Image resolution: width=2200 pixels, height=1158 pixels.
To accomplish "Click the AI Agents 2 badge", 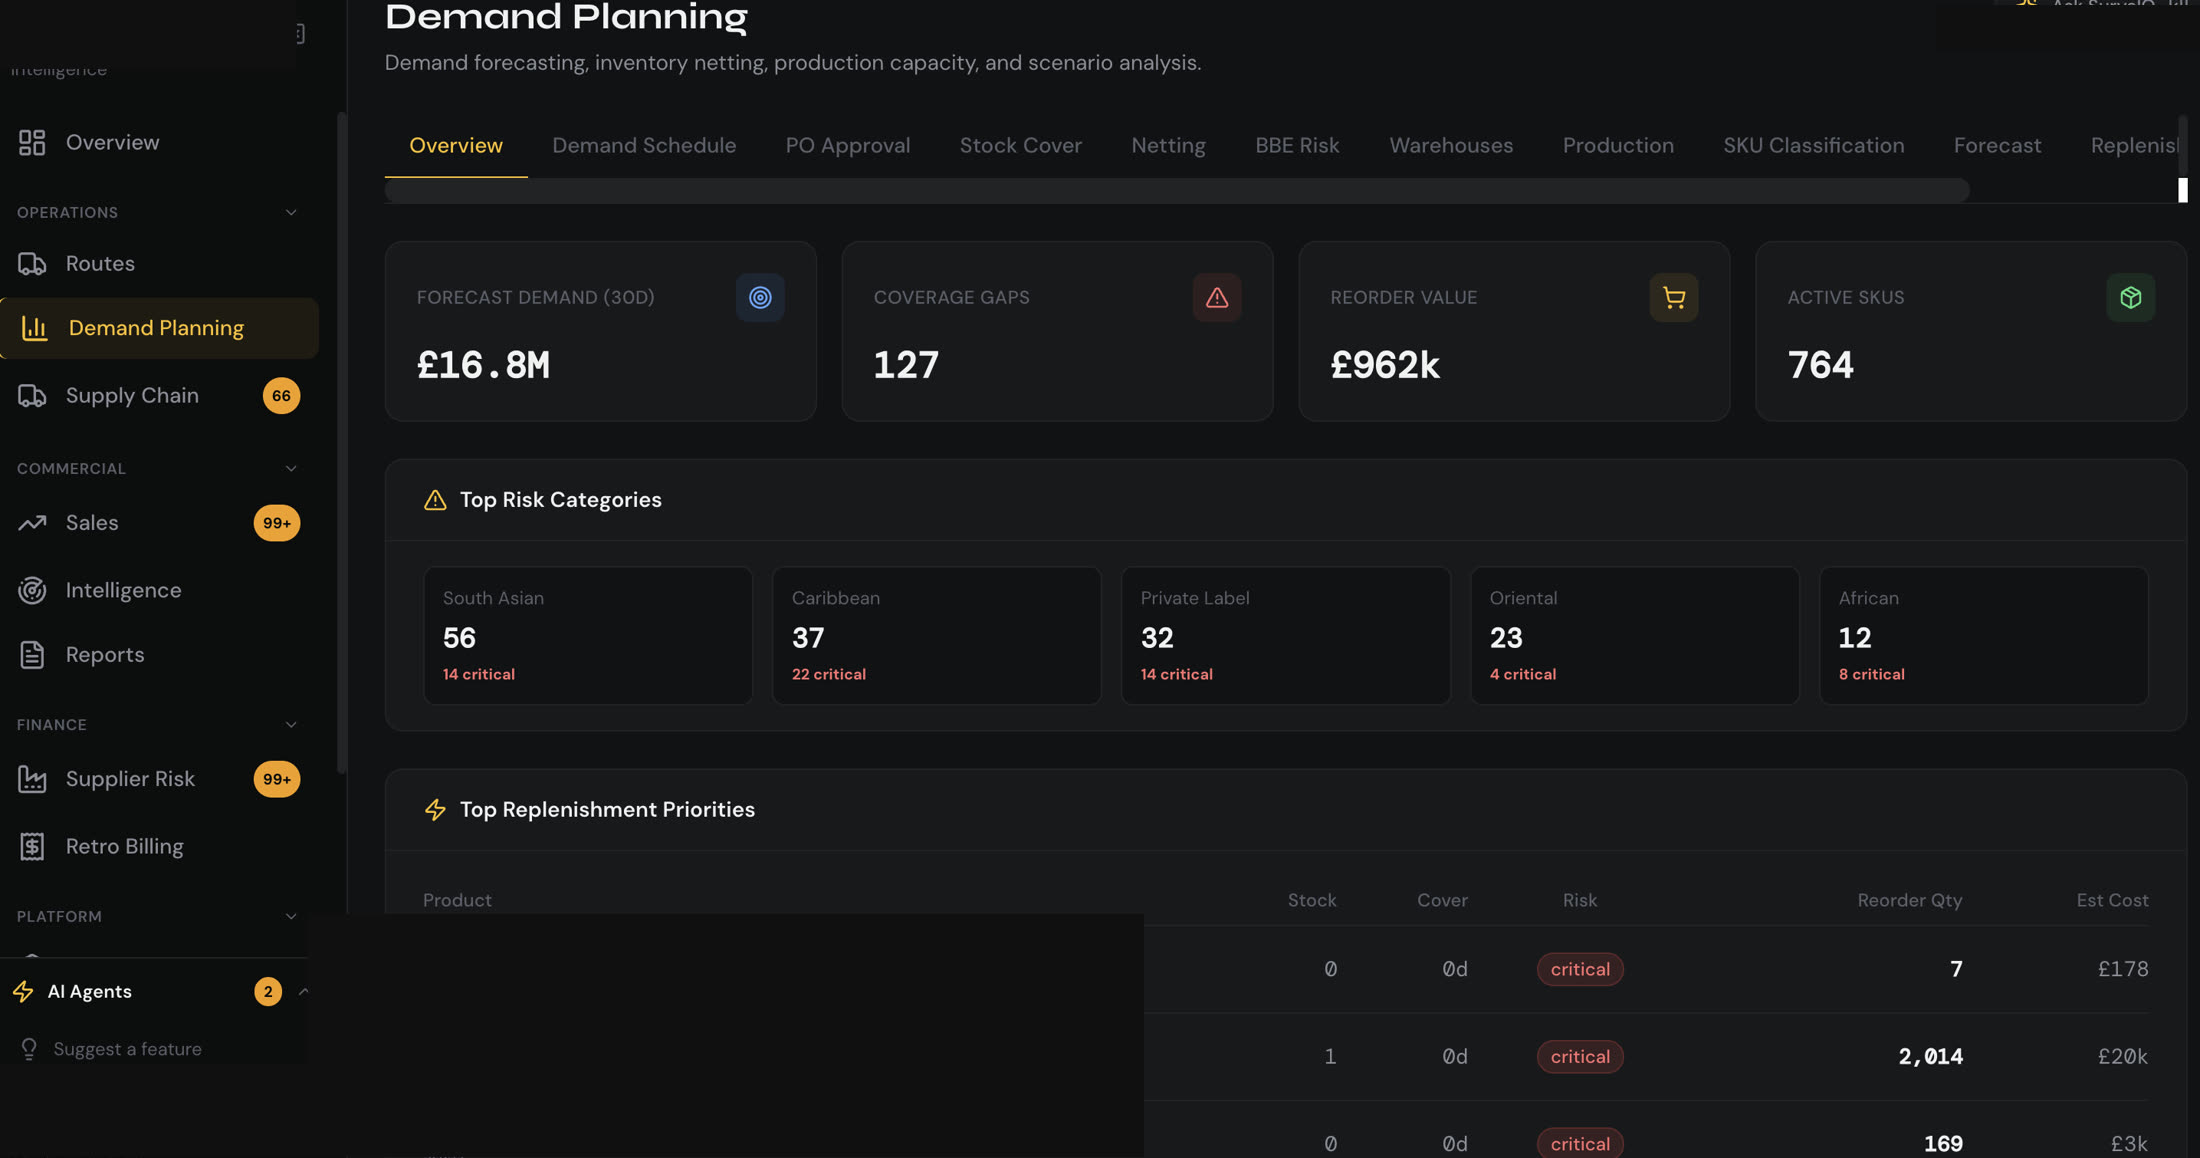I will tap(268, 992).
